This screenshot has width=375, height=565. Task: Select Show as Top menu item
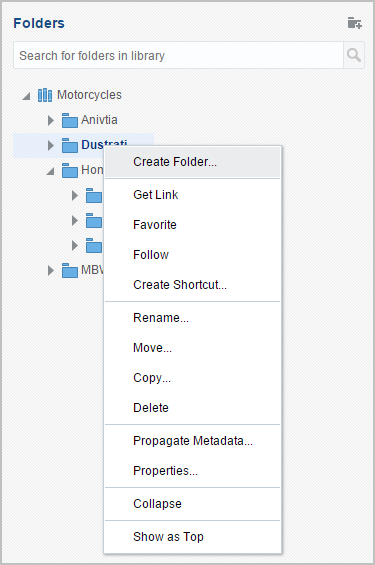(192, 537)
